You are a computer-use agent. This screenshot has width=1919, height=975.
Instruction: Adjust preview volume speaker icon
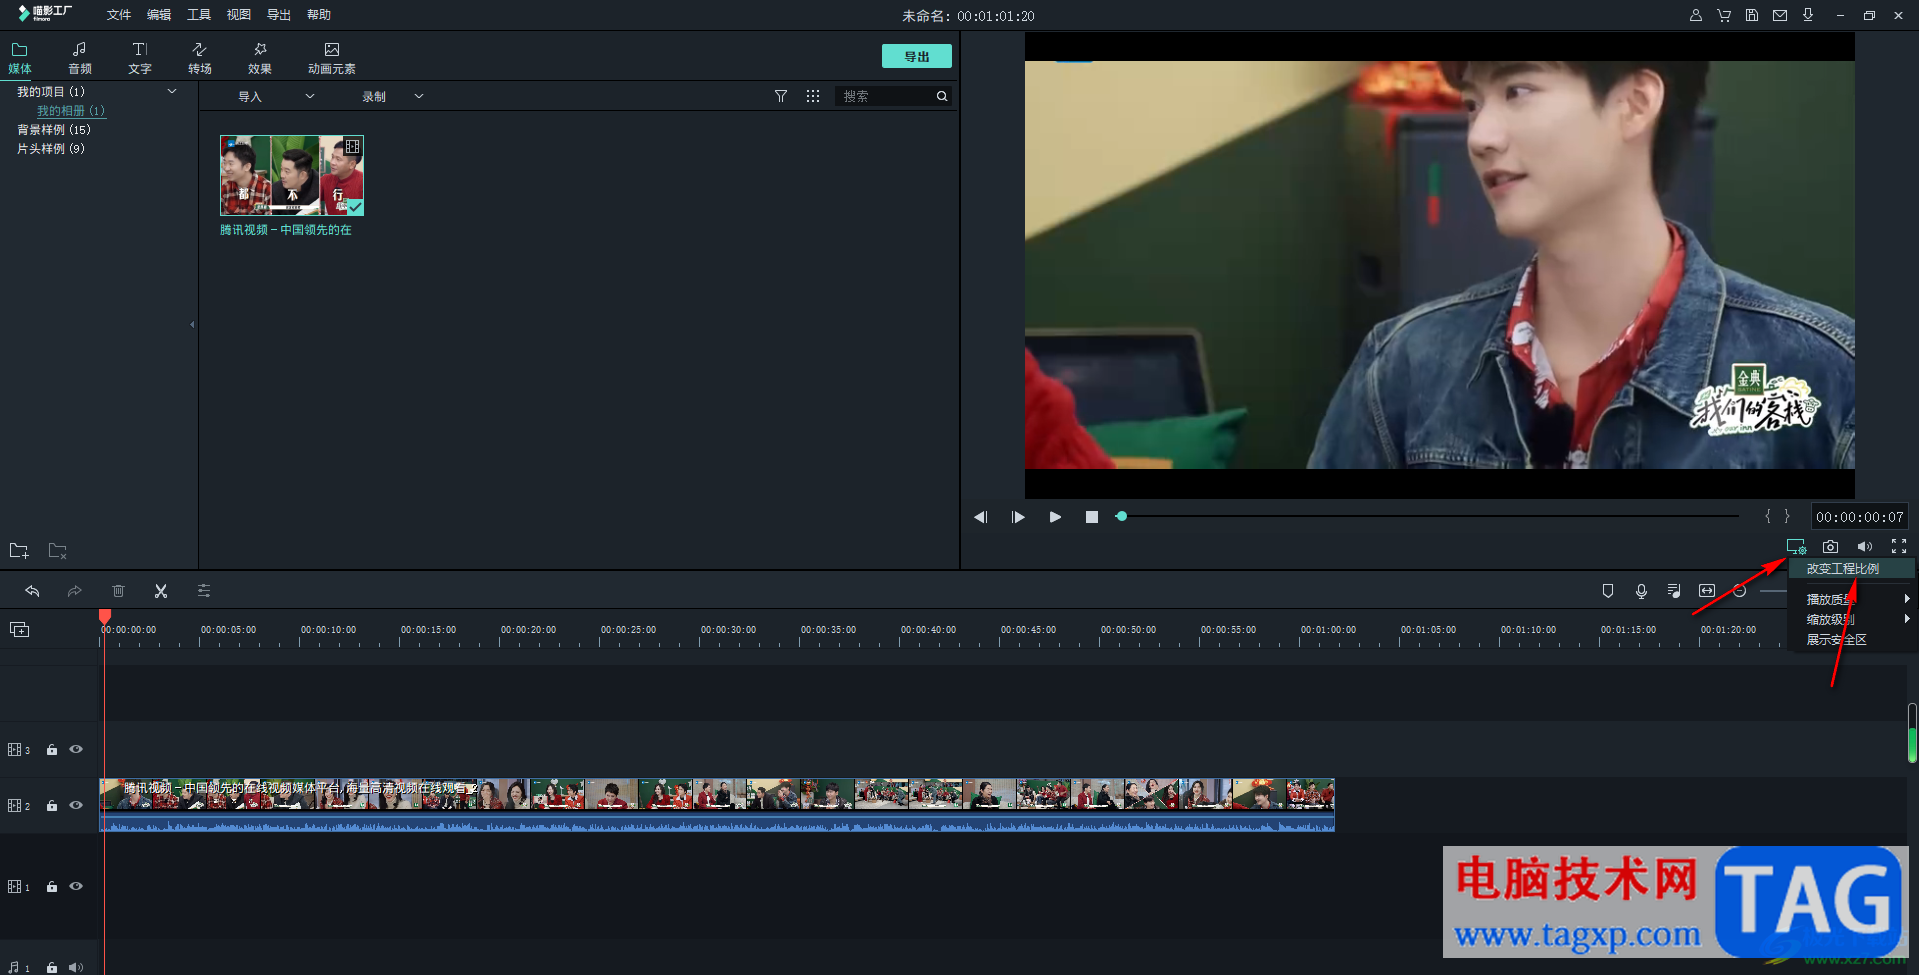tap(1865, 547)
